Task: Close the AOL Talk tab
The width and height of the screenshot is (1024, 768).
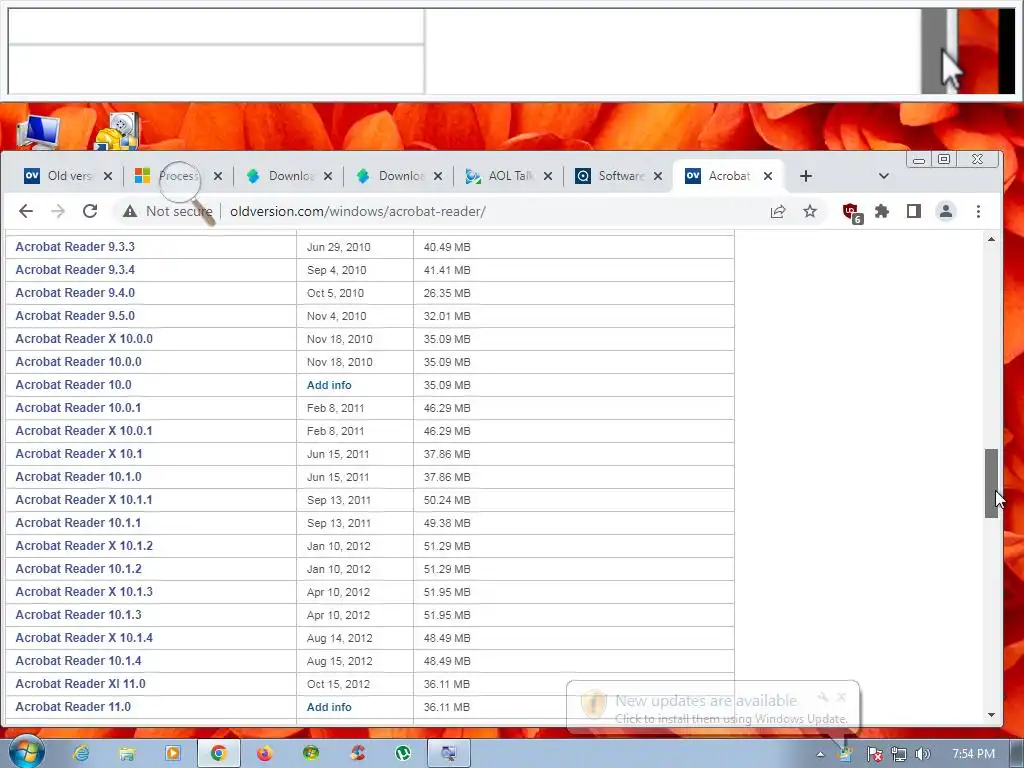Action: (x=548, y=176)
